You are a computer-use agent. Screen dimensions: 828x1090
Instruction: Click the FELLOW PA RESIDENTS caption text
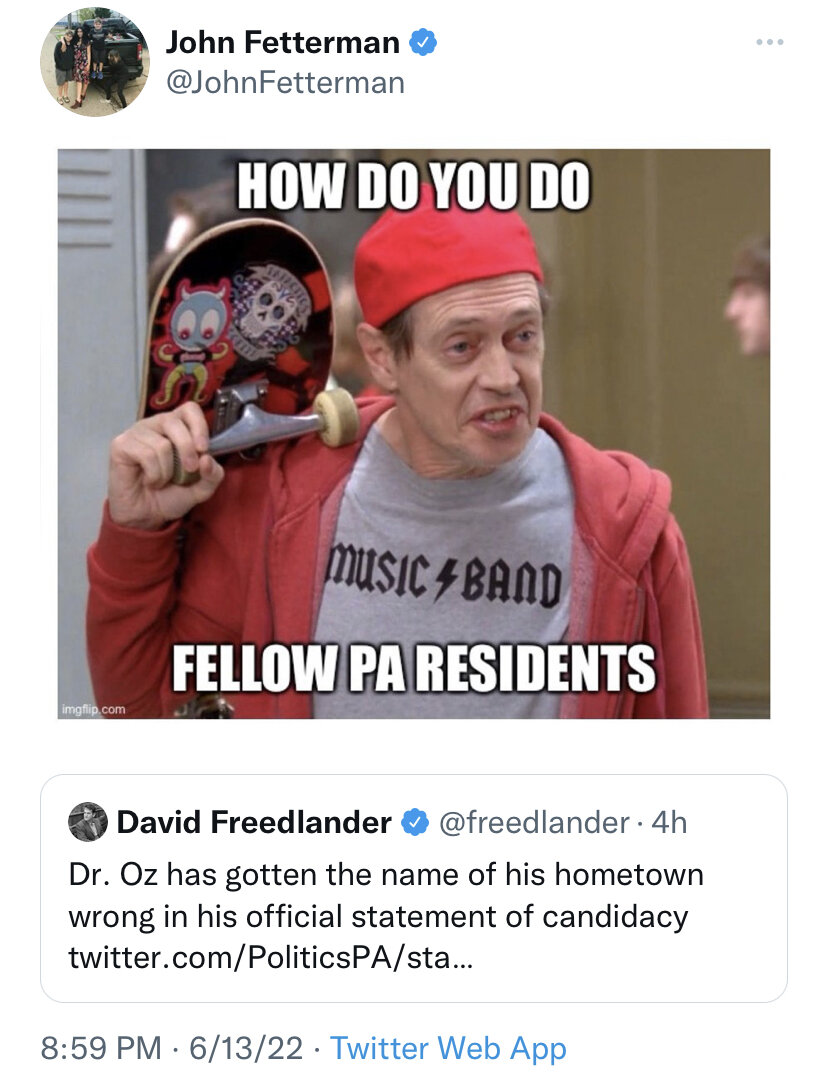[414, 668]
